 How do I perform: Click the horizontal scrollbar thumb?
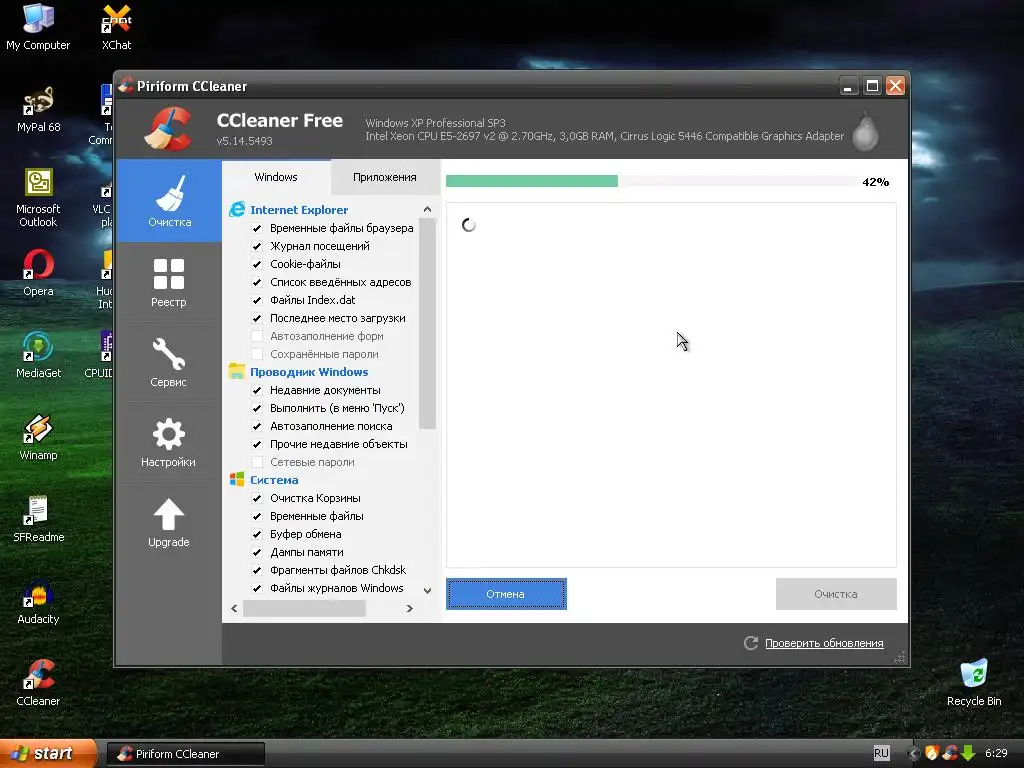(x=304, y=608)
